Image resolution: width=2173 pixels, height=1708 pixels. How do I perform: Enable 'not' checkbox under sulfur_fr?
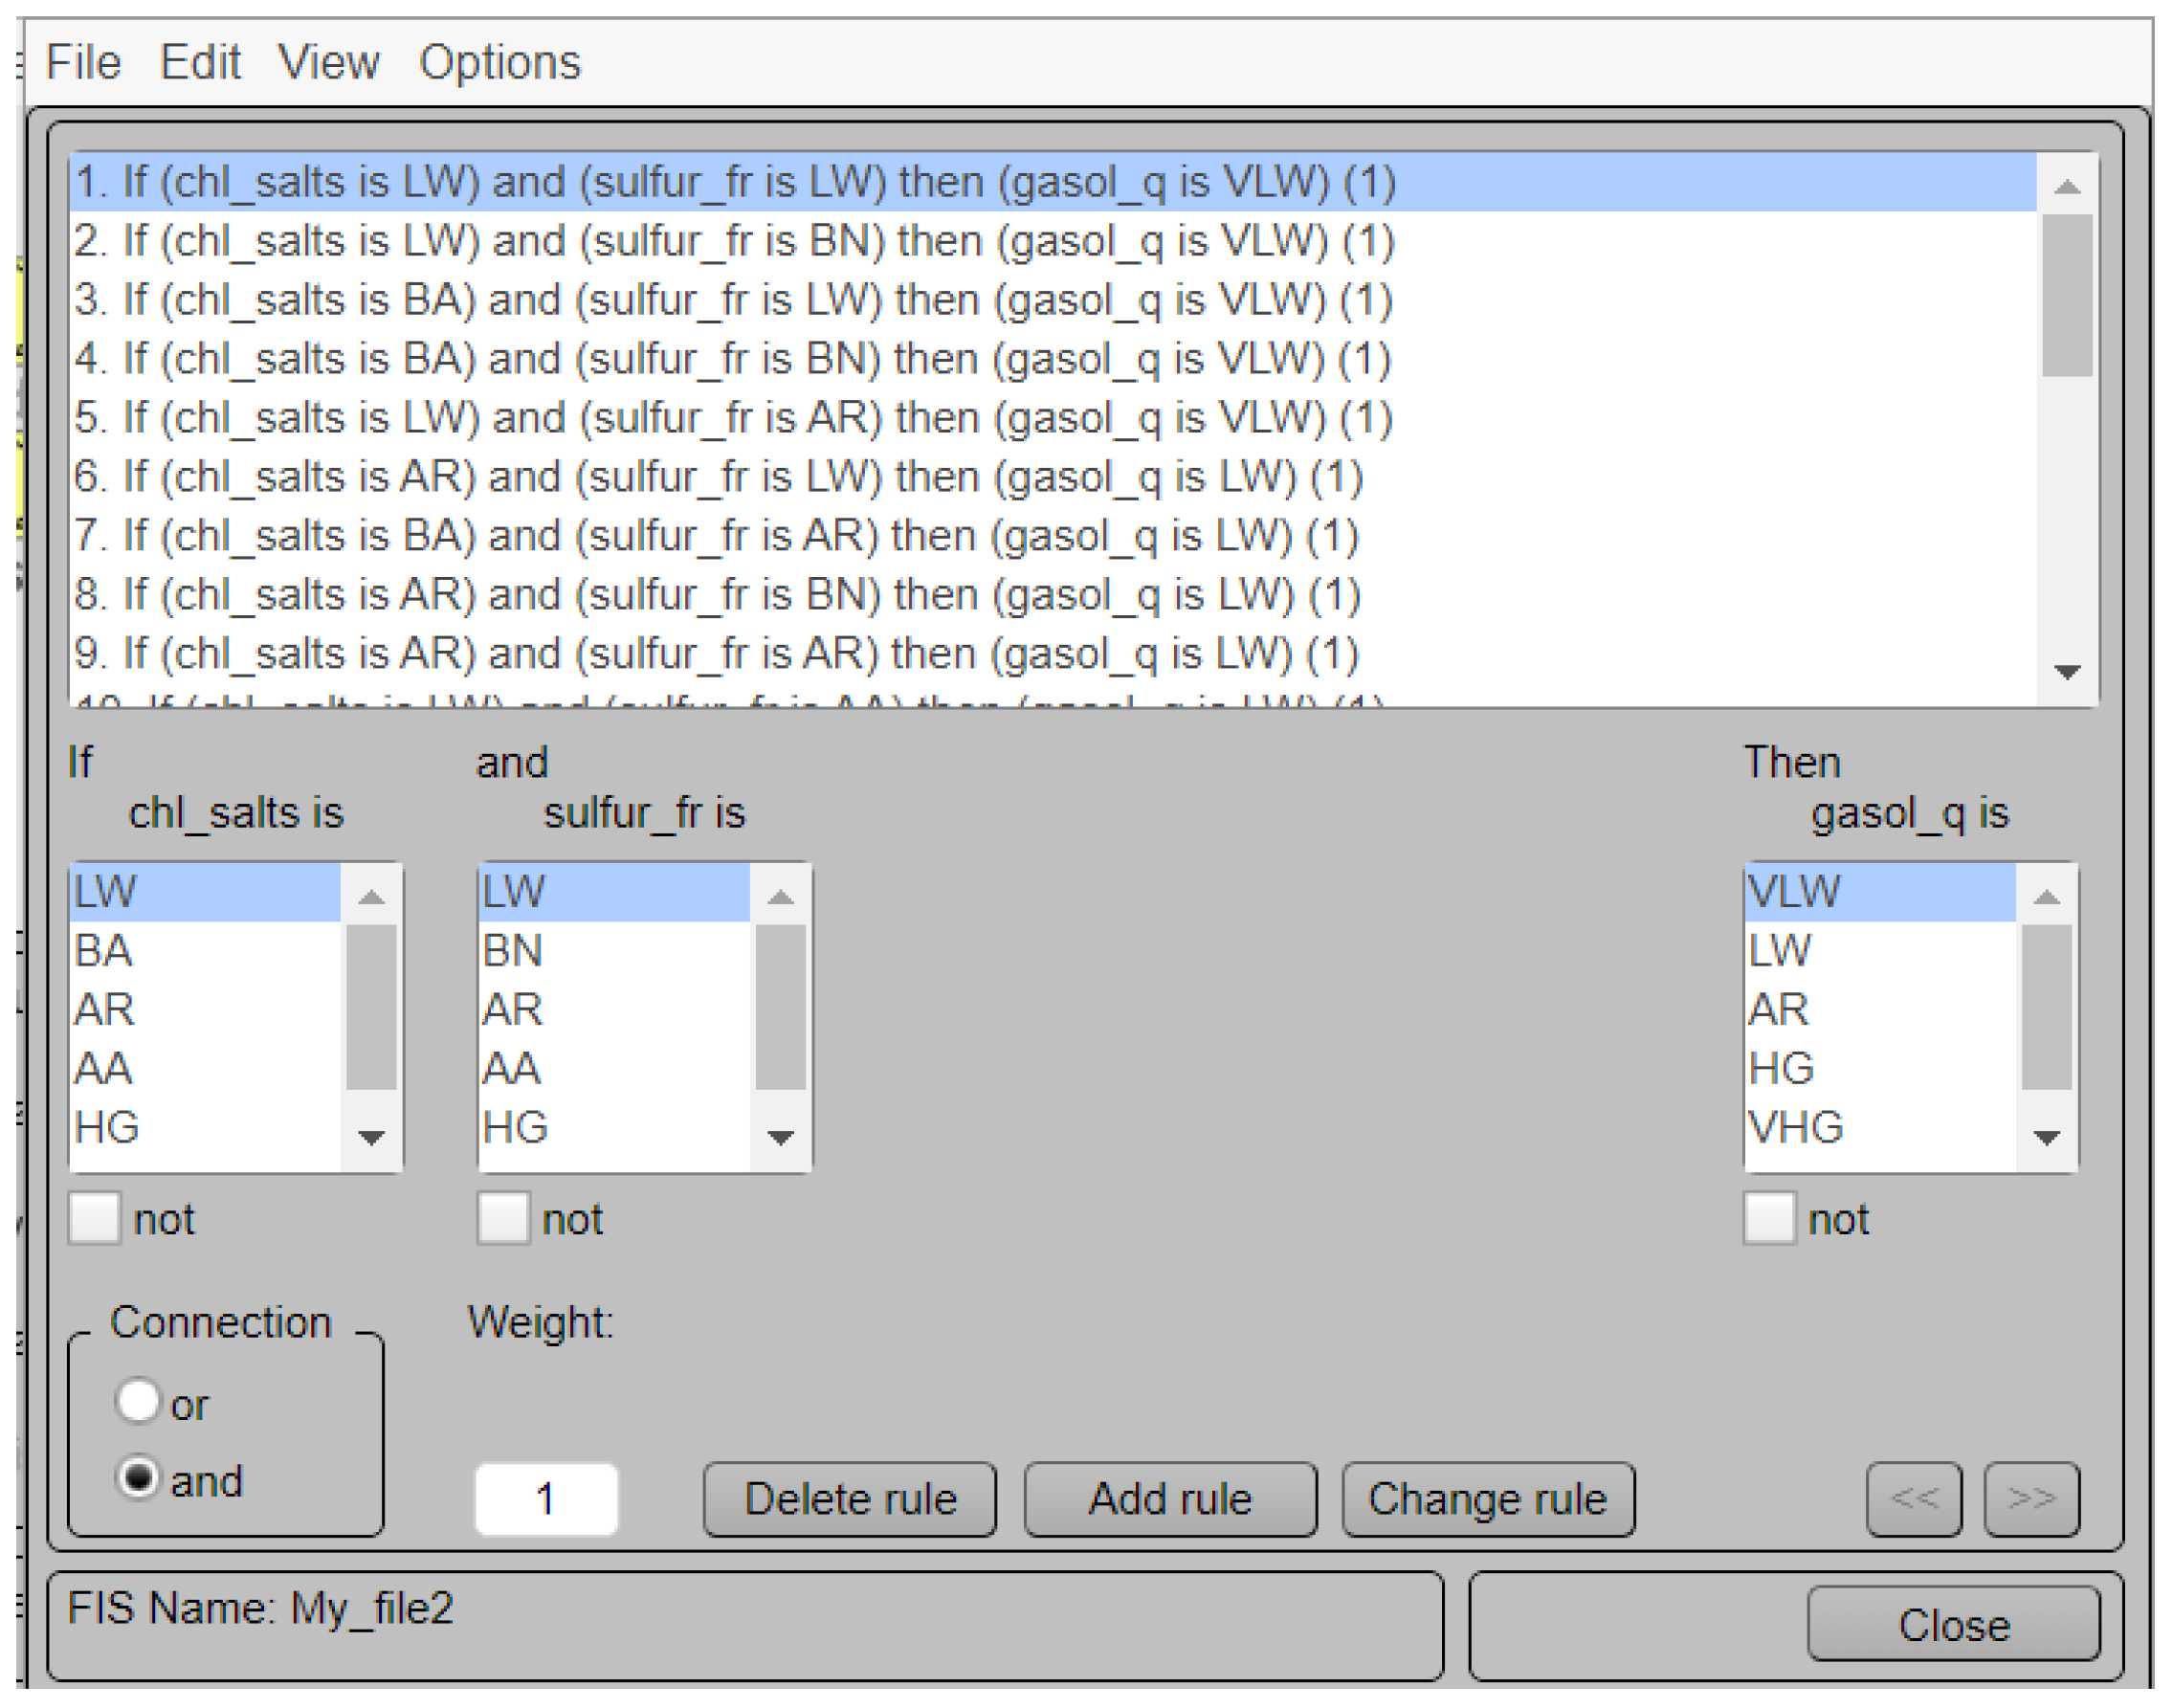[x=503, y=1218]
